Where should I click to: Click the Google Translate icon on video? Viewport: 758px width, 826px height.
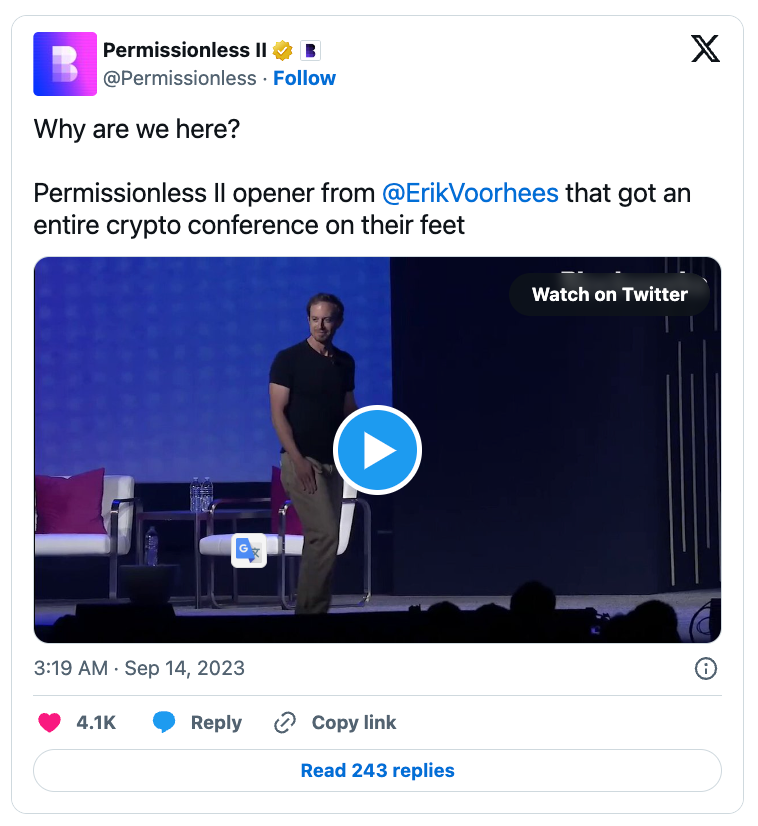tap(248, 551)
